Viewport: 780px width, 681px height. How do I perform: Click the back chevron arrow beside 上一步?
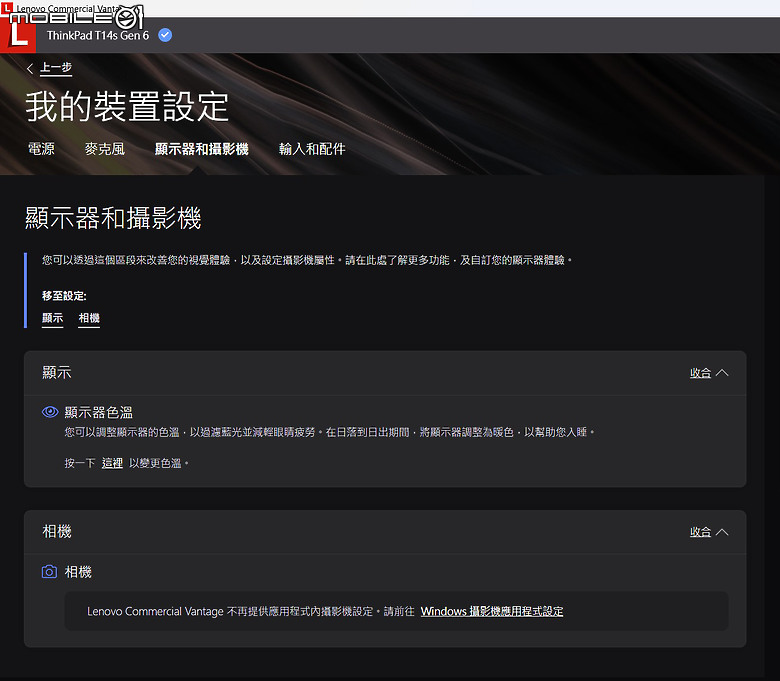[x=30, y=69]
